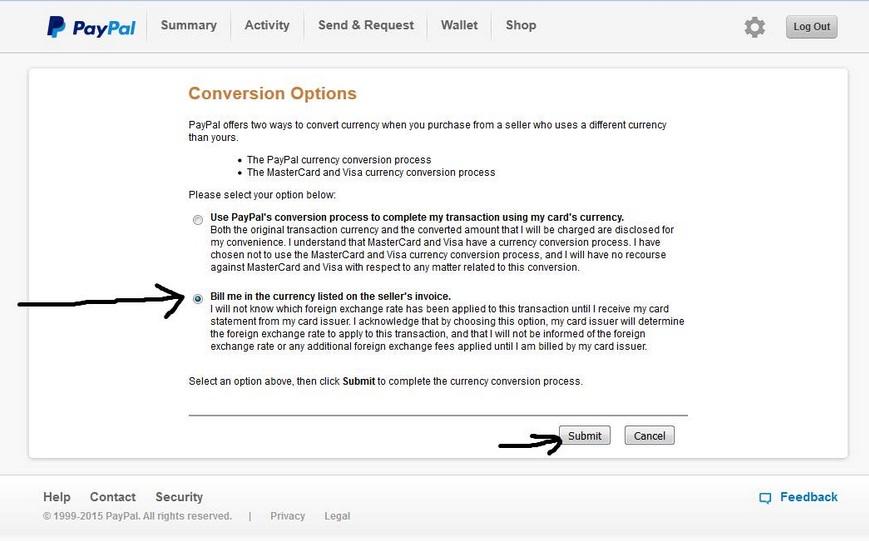Switch to the Wallet tab
This screenshot has width=869, height=541.
click(459, 25)
